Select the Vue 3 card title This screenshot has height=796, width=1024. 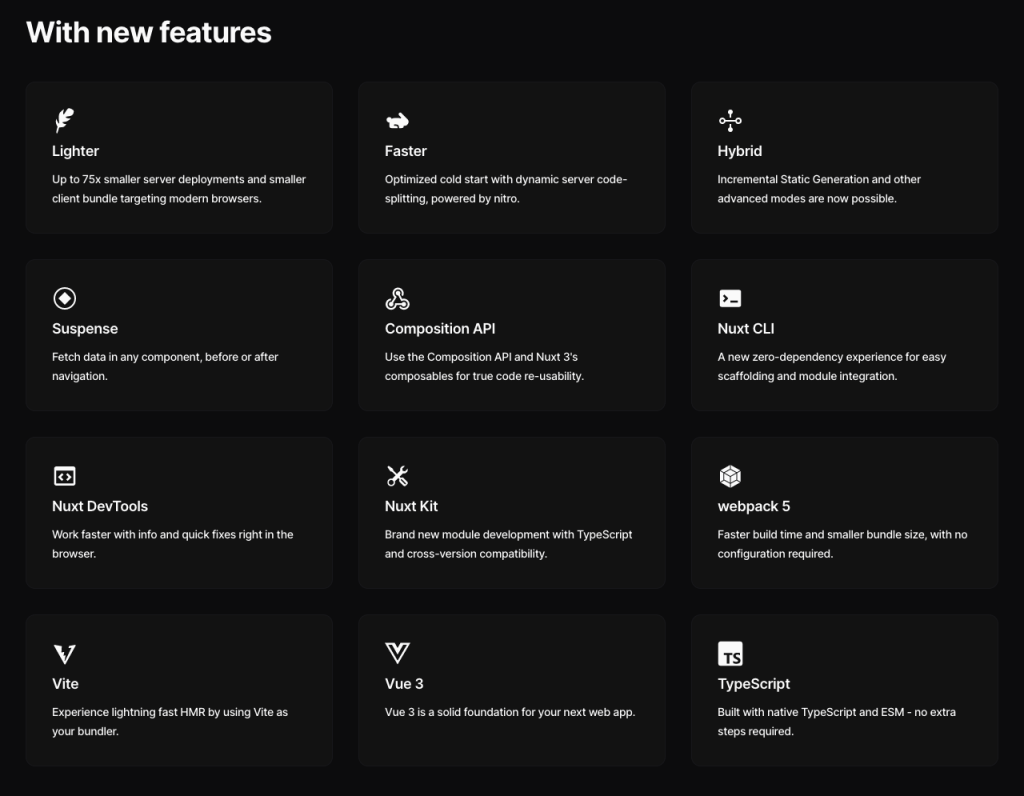coord(404,684)
